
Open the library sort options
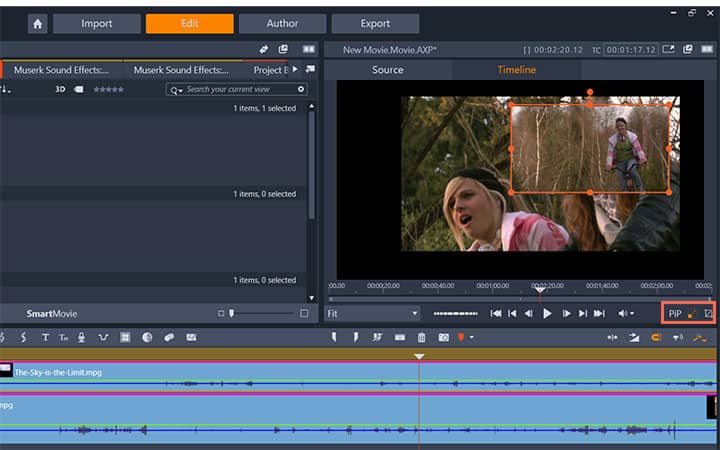[x=6, y=90]
